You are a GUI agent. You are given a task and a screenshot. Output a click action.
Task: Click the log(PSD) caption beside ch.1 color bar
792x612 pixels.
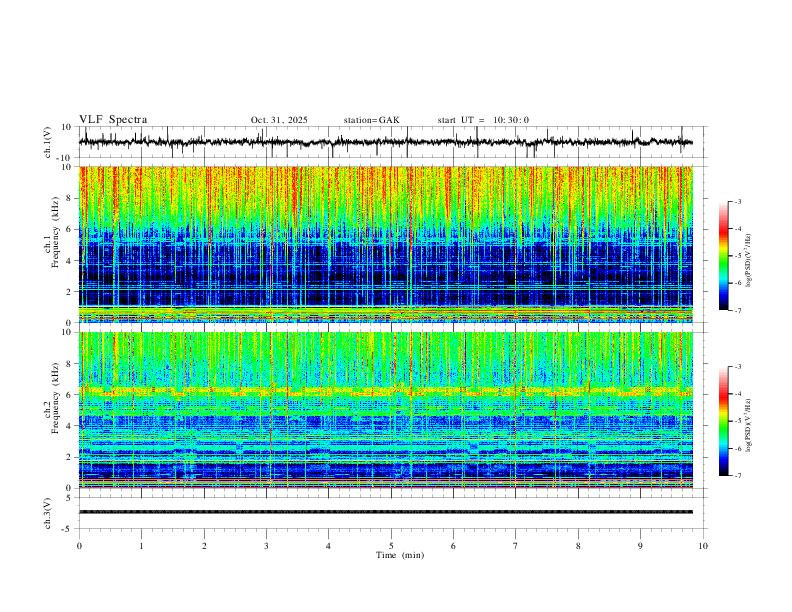point(749,260)
